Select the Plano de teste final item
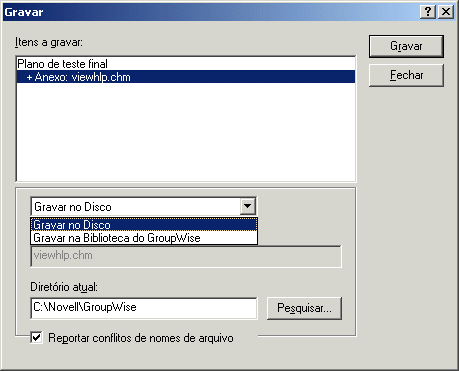Viewport: 459px width, 371px height. point(186,64)
